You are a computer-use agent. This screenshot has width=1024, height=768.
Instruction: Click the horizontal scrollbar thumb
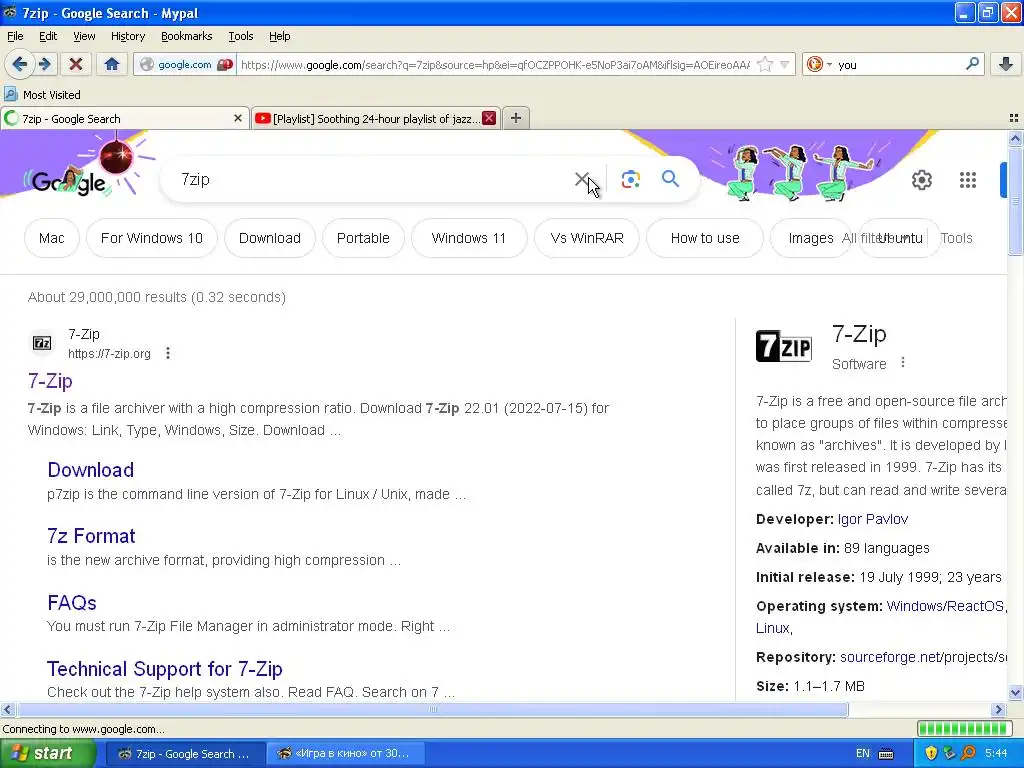click(432, 709)
